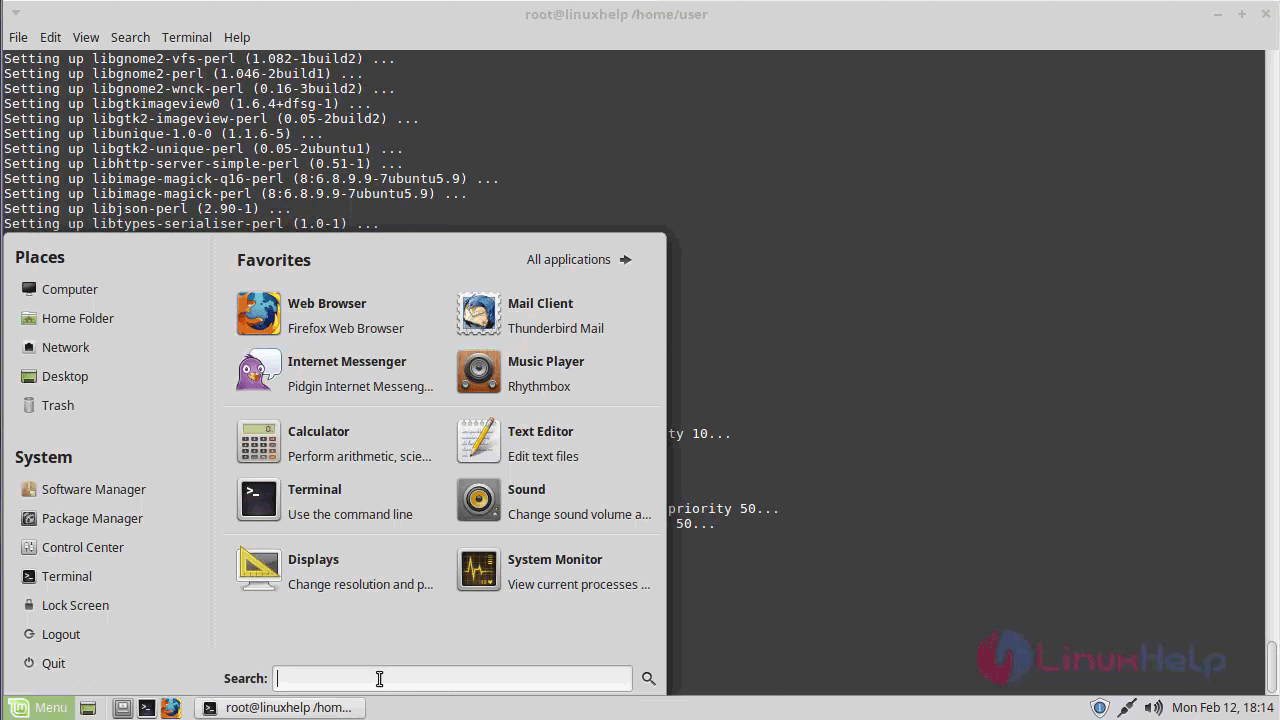Screen dimensions: 1280x720
Task: Open Control Center from System list
Action: [x=72, y=547]
